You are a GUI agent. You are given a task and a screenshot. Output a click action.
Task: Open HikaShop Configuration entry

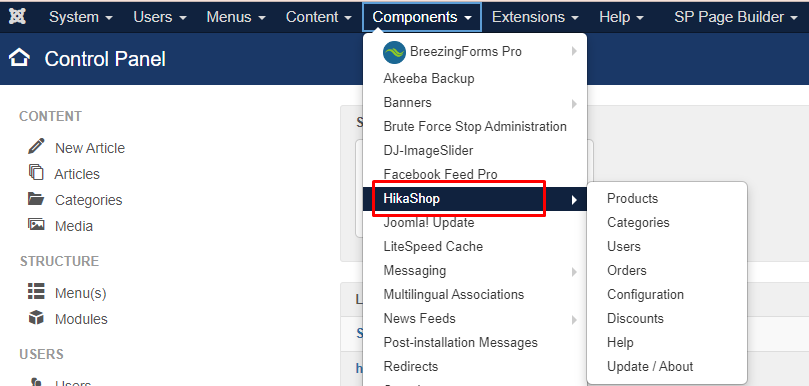click(x=645, y=295)
